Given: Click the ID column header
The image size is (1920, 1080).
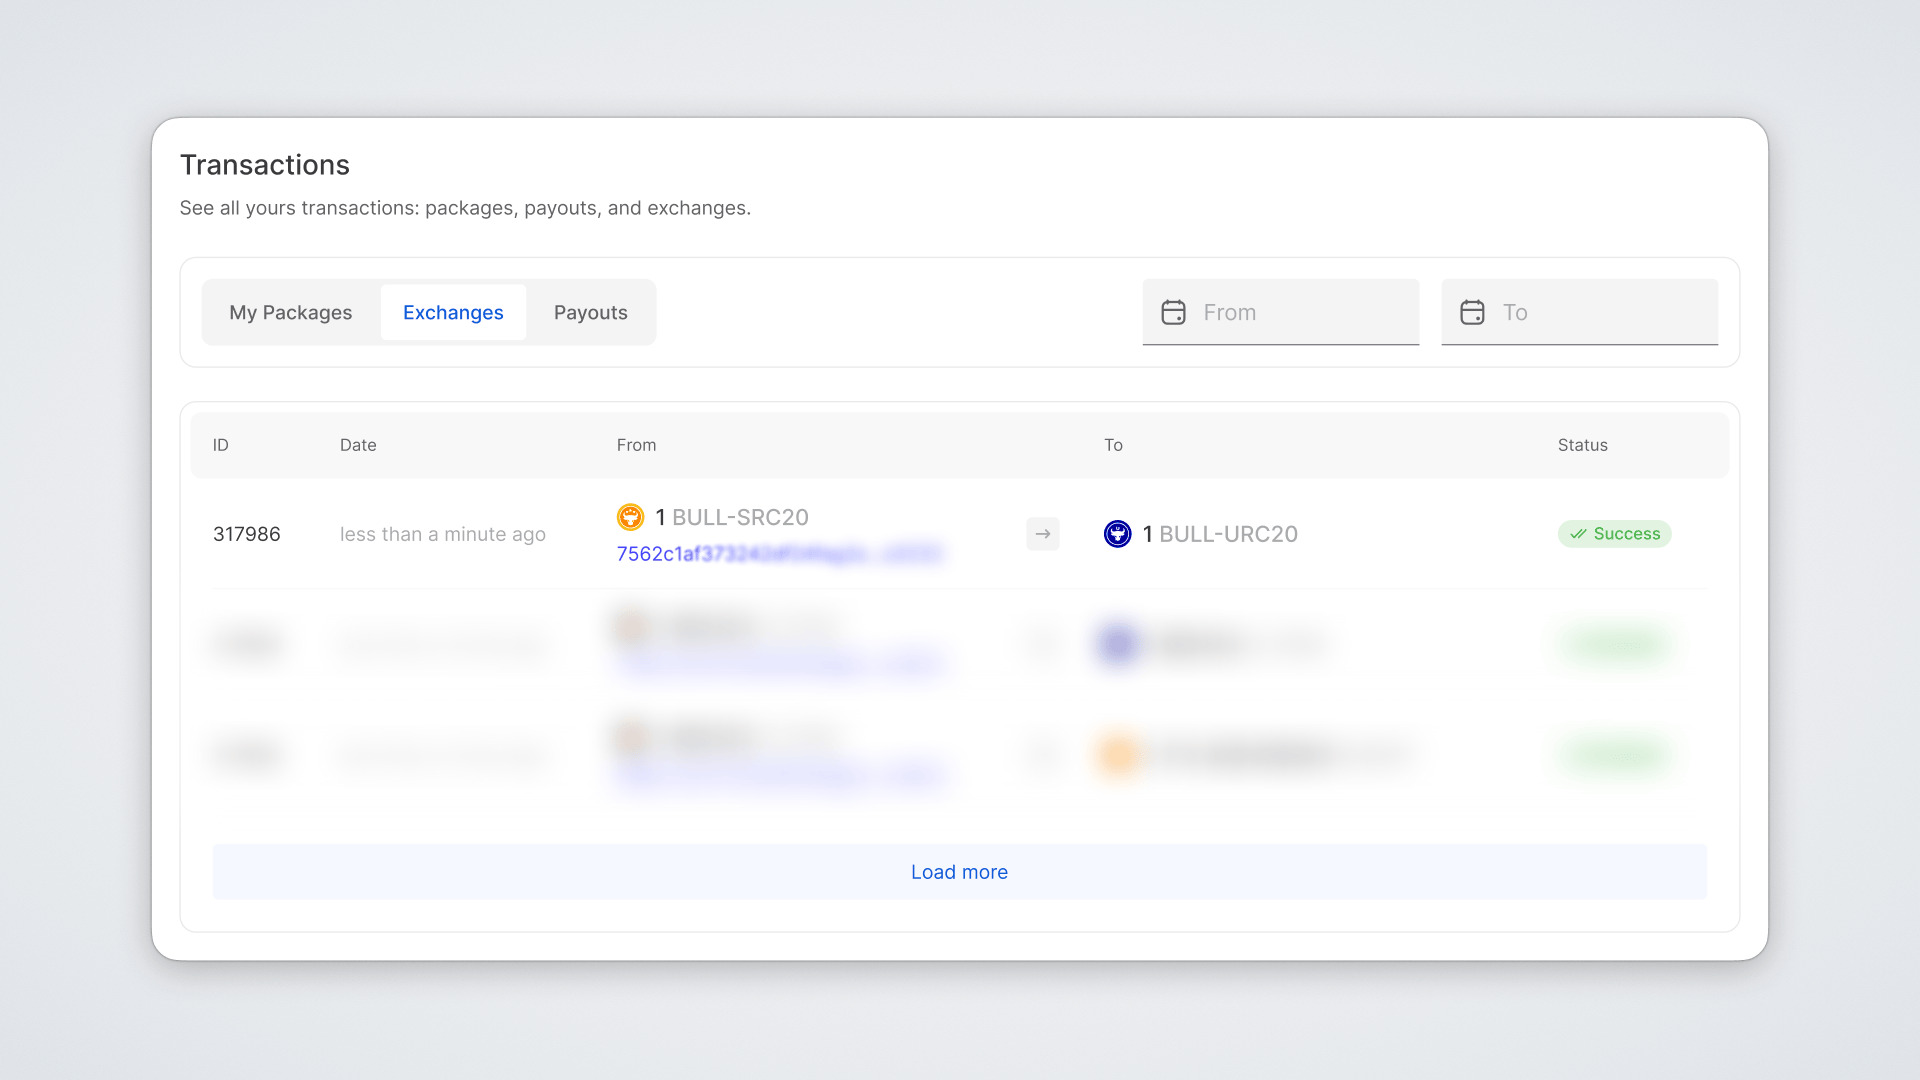Looking at the screenshot, I should point(220,445).
